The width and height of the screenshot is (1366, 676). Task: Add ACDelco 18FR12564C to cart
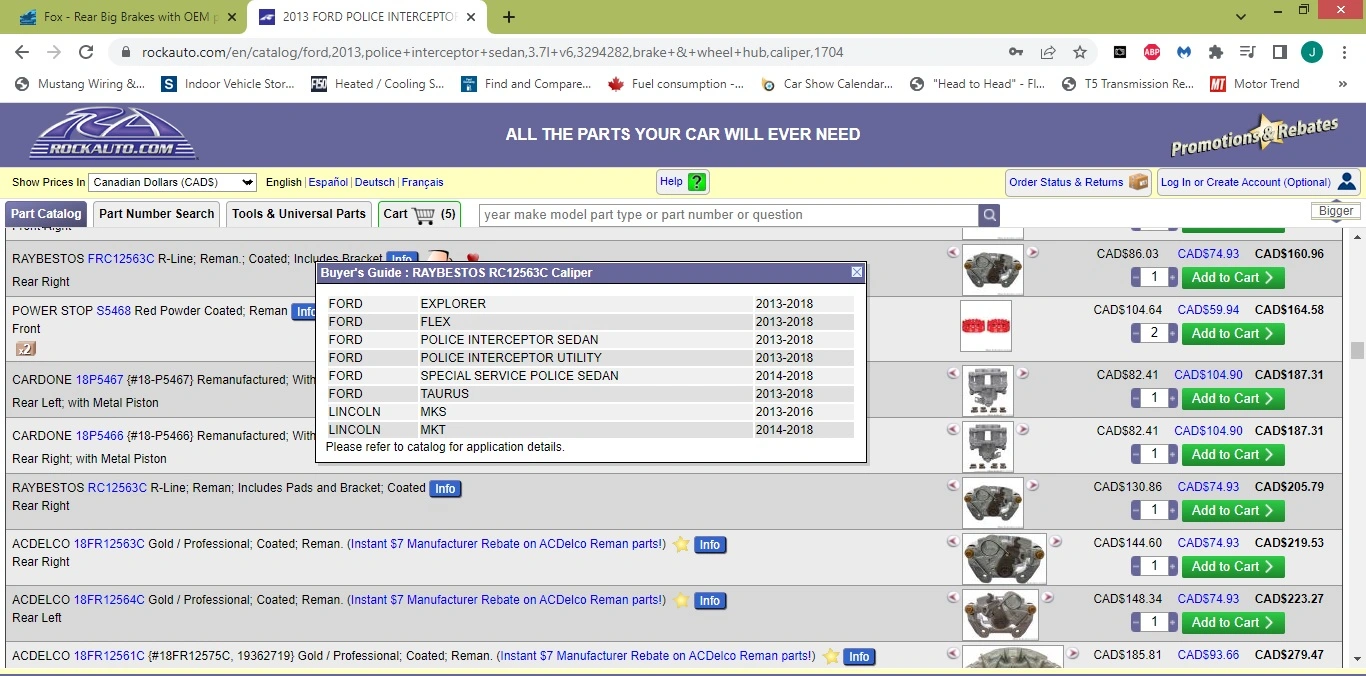tap(1232, 622)
